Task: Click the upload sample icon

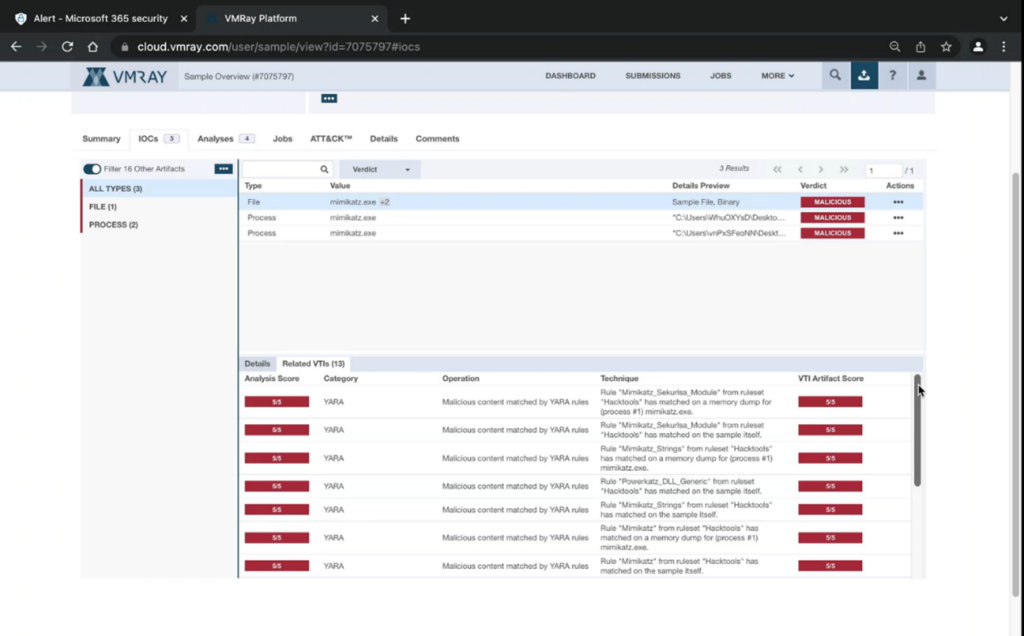Action: pos(863,76)
